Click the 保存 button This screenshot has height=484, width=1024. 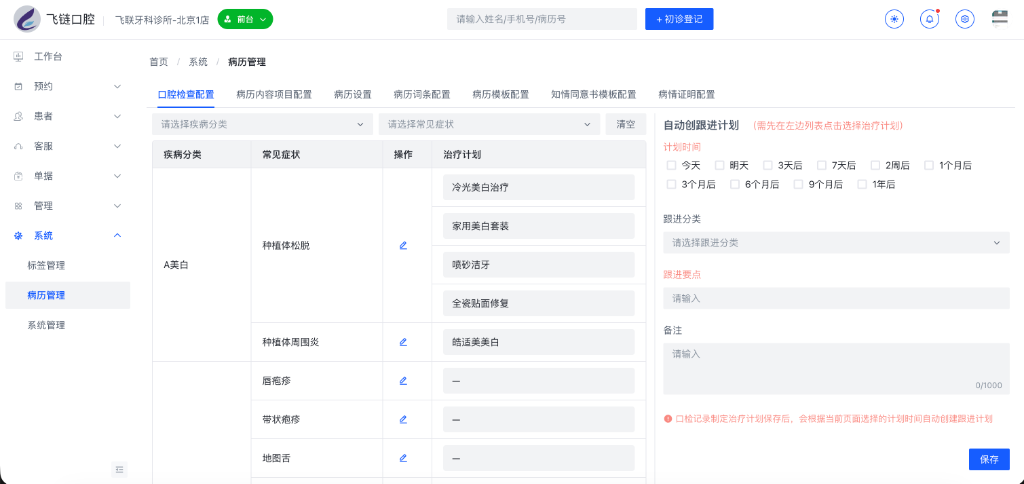(x=989, y=459)
